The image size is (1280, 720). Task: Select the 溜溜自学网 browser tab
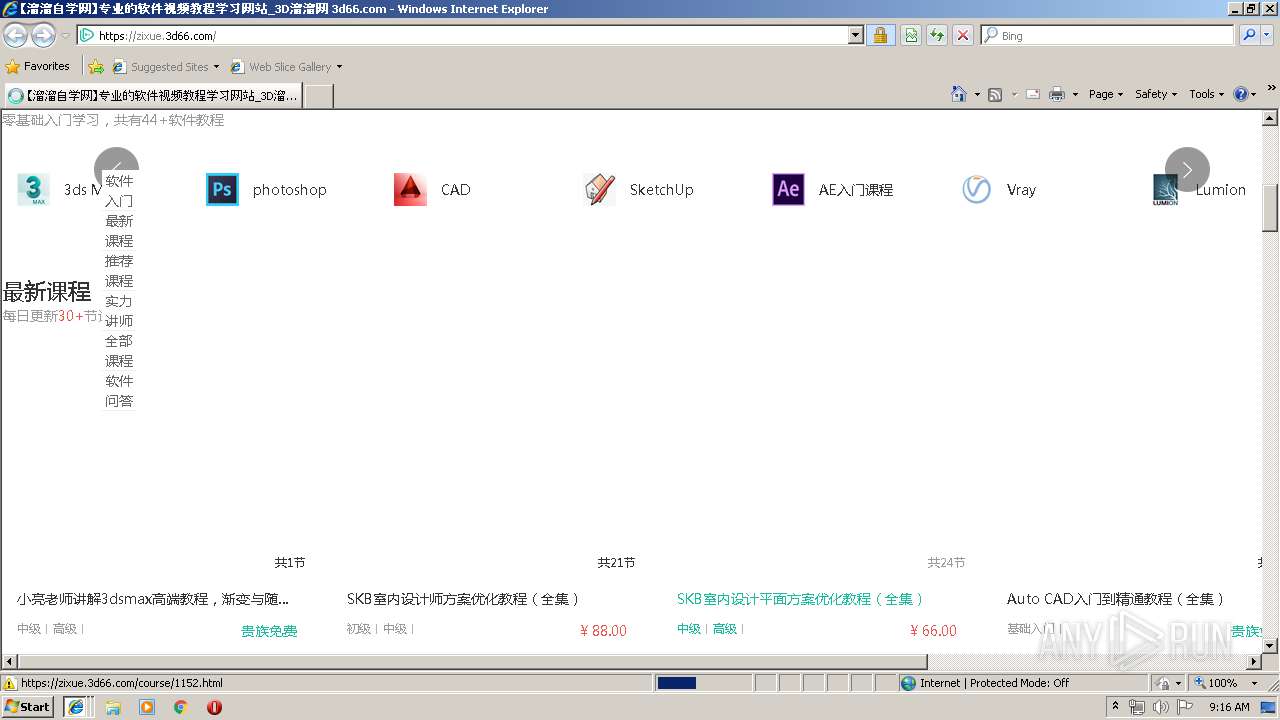pos(152,96)
